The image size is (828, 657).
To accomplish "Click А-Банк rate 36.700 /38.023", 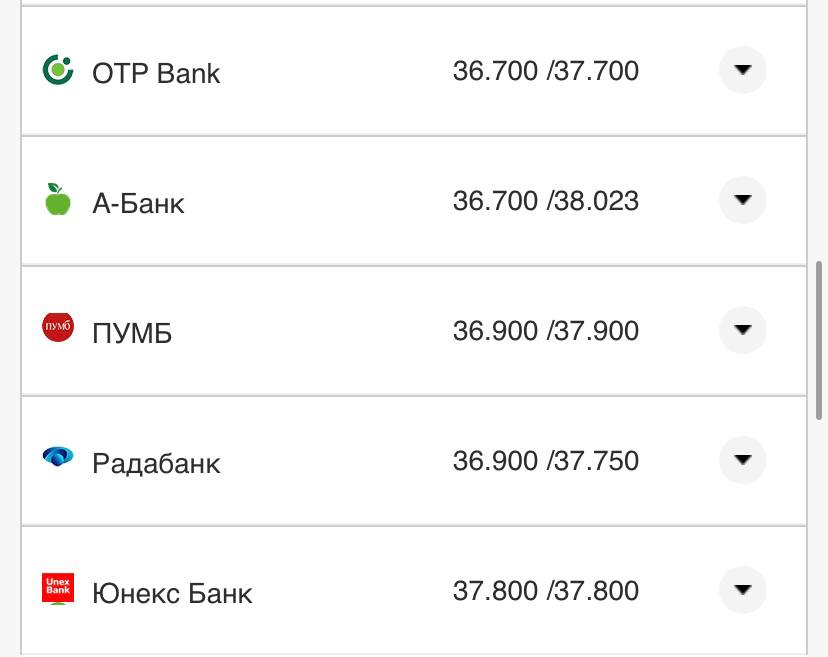I will point(545,201).
